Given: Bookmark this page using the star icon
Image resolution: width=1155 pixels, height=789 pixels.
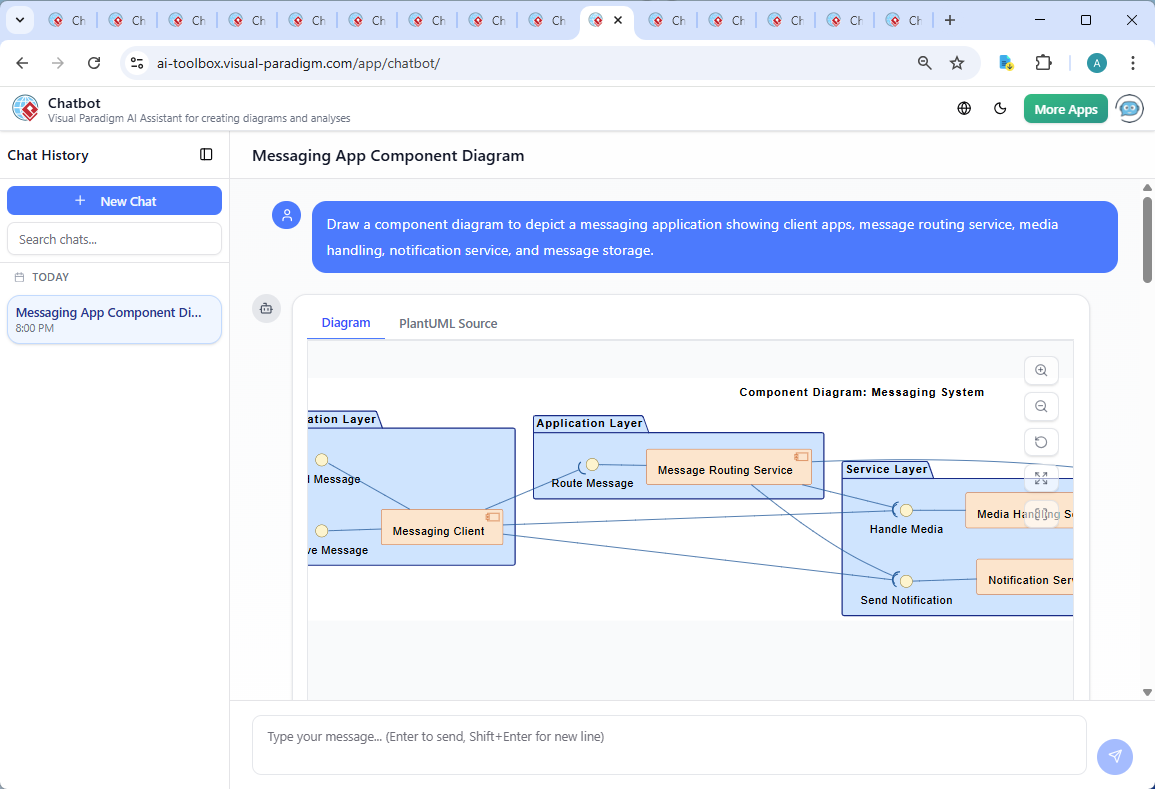Looking at the screenshot, I should pyautogui.click(x=957, y=62).
